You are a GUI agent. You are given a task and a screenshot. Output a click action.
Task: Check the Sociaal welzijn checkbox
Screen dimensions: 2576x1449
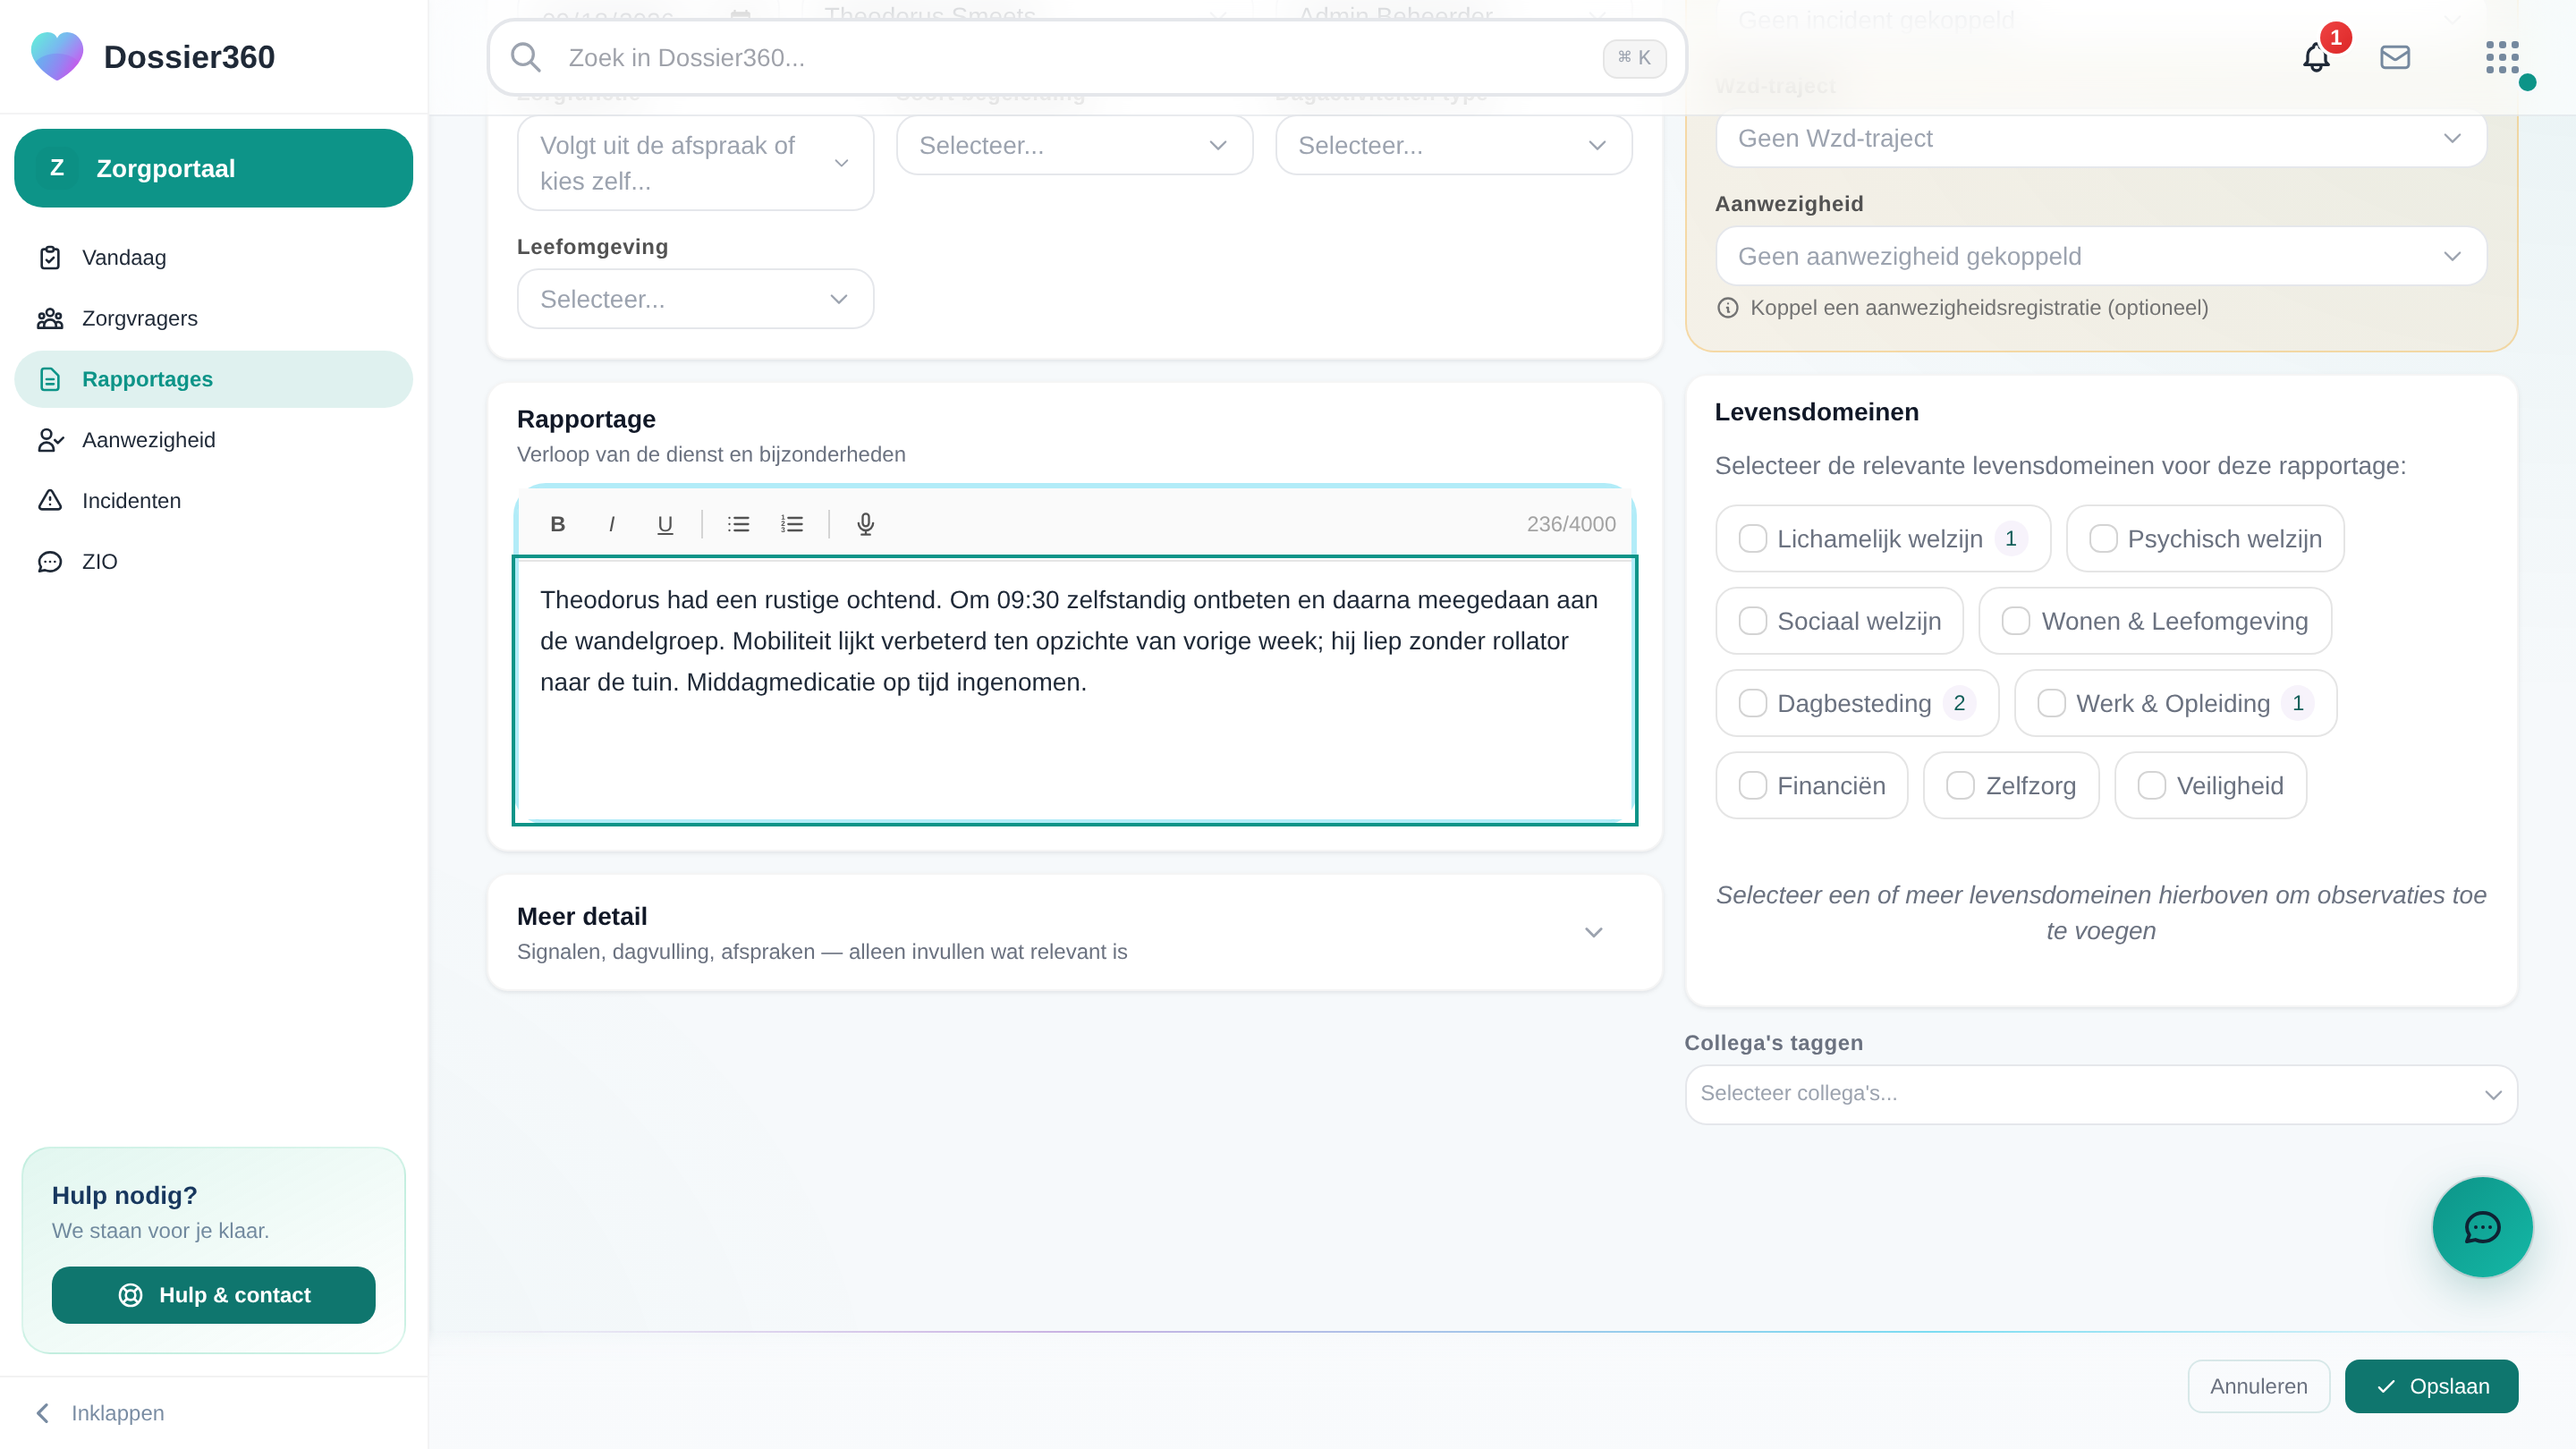click(x=1753, y=621)
